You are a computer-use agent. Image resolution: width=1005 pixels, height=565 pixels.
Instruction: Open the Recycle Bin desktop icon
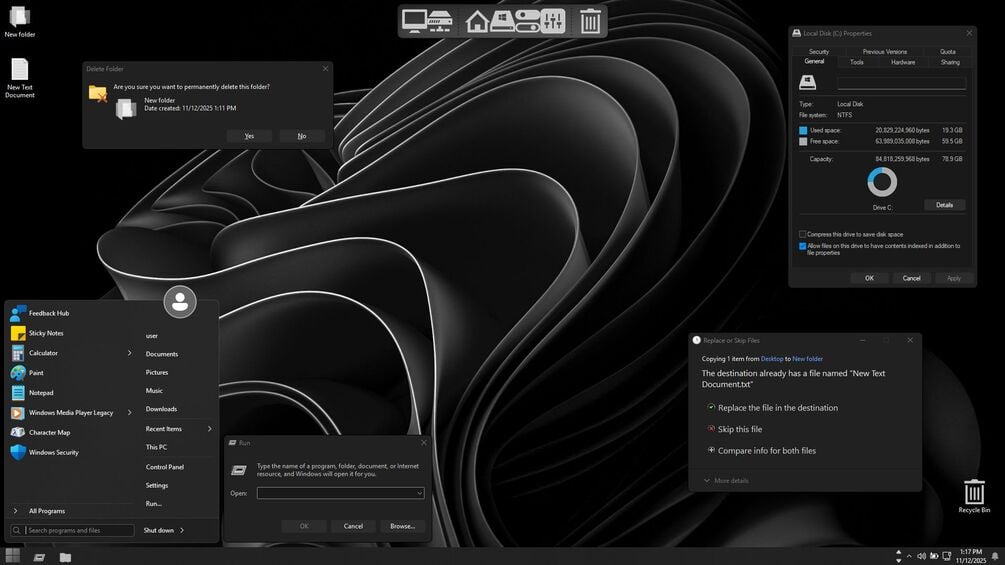click(974, 496)
